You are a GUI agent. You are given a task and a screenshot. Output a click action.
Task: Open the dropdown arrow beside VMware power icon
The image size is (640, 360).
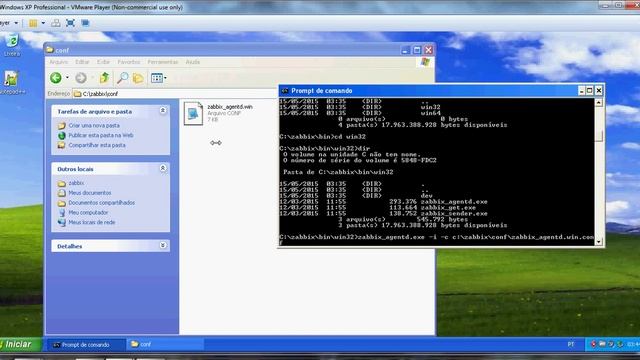pyautogui.click(x=43, y=23)
